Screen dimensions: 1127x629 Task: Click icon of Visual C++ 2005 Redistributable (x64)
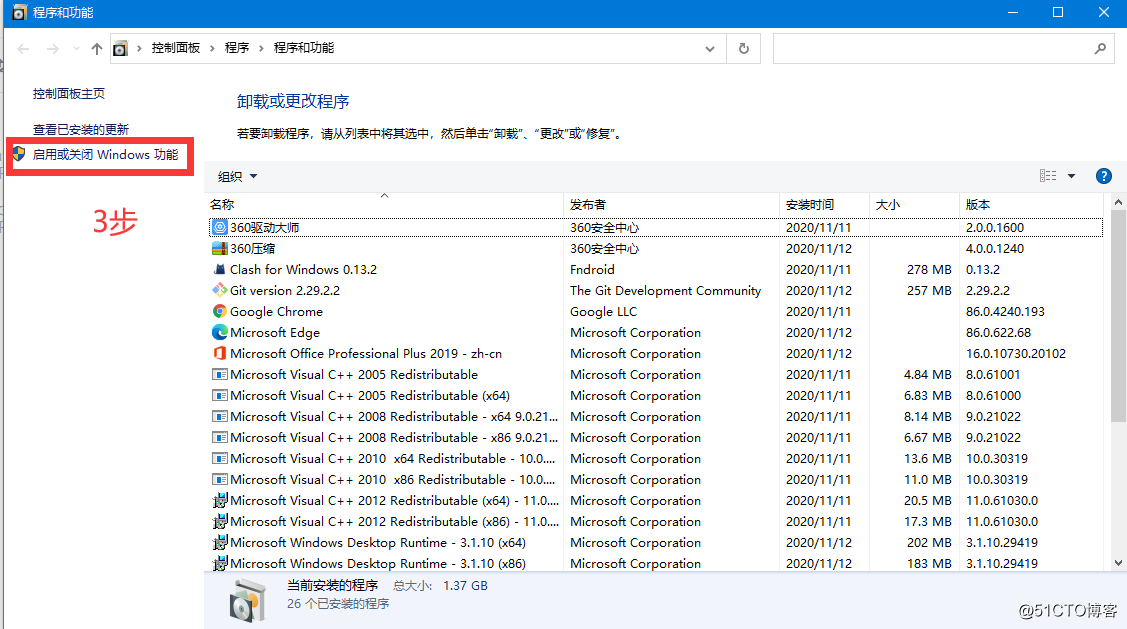pyautogui.click(x=220, y=395)
